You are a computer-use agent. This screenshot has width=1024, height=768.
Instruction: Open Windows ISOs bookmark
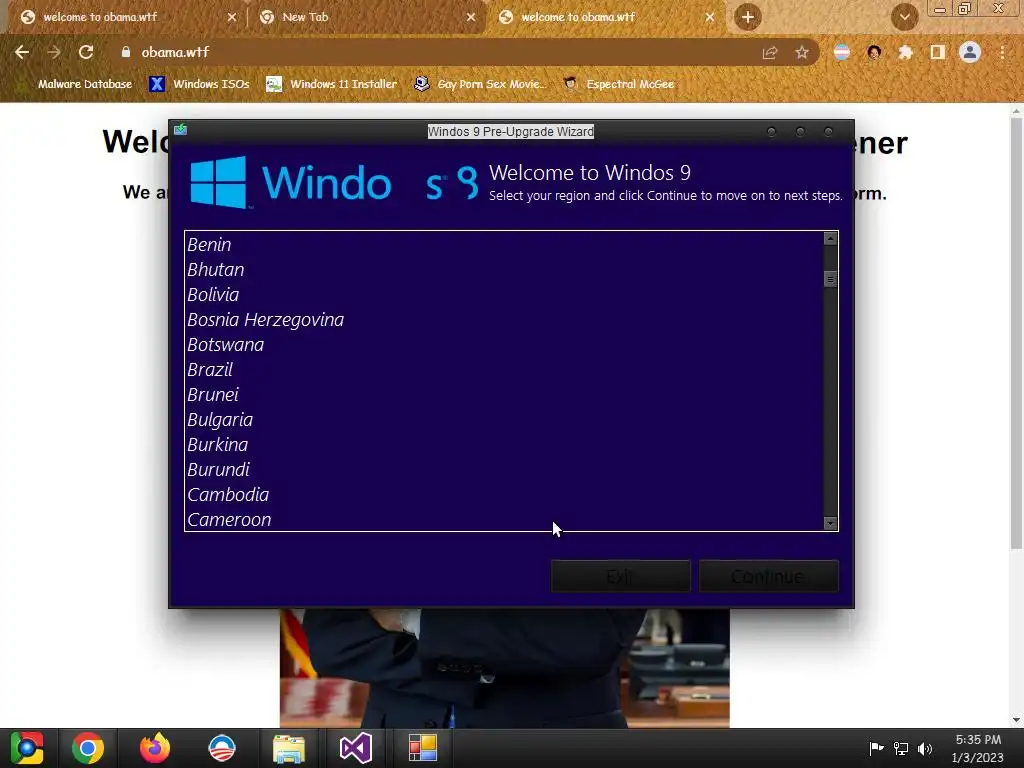point(199,84)
